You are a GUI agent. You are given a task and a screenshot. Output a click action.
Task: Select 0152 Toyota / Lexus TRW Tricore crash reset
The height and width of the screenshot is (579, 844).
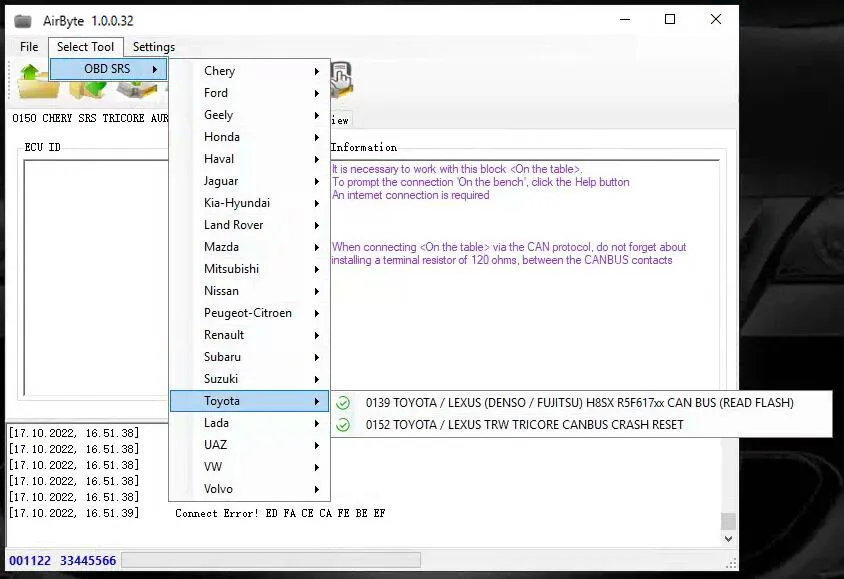tap(524, 425)
